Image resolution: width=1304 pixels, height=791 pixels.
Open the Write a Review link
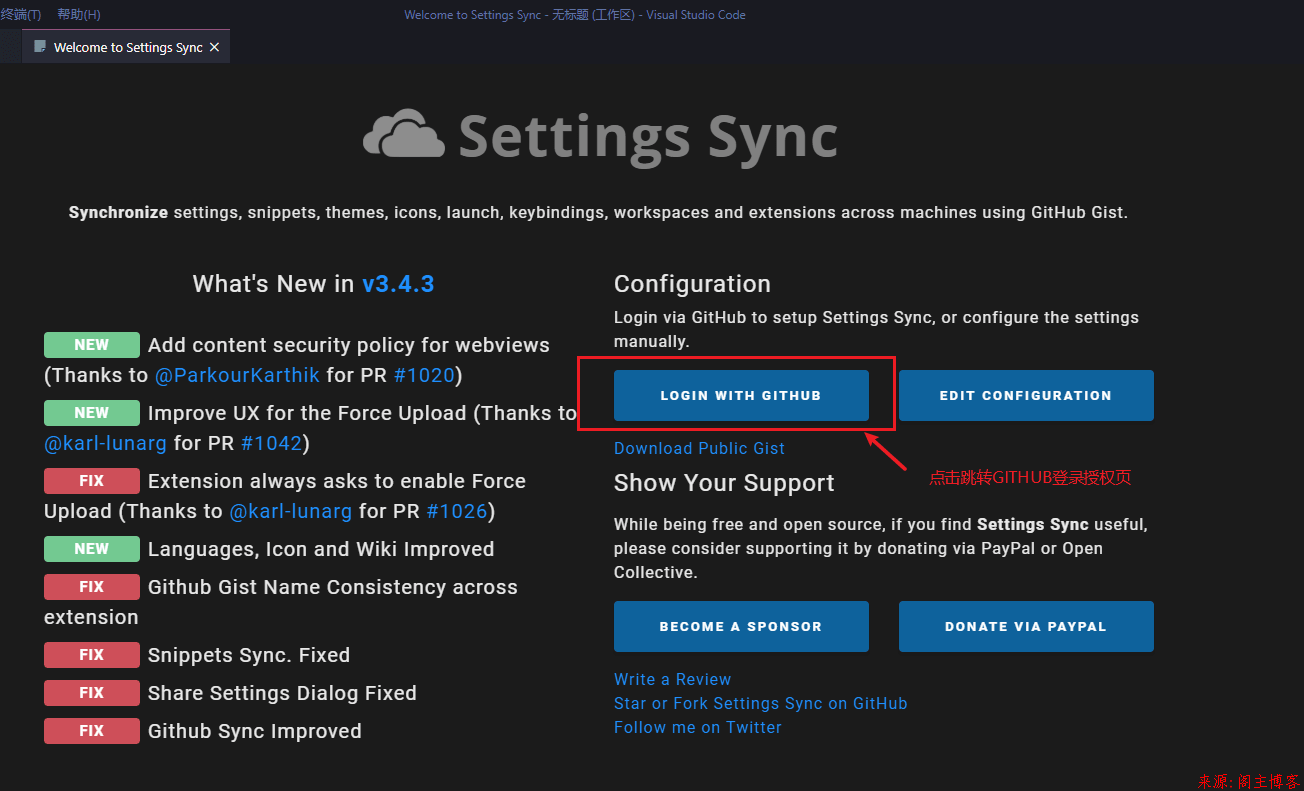(672, 679)
